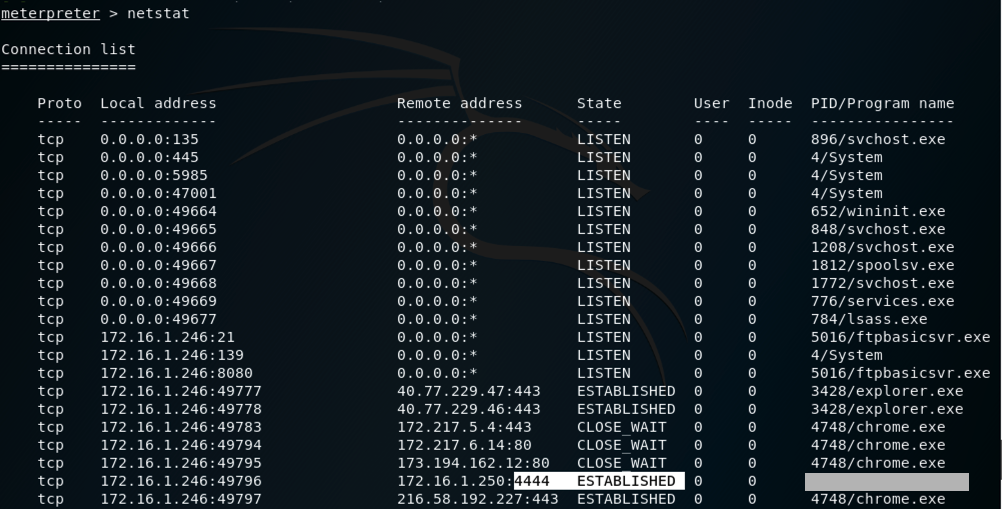
Task: Select local address 0.0.0.0:49668
Action: click(158, 283)
